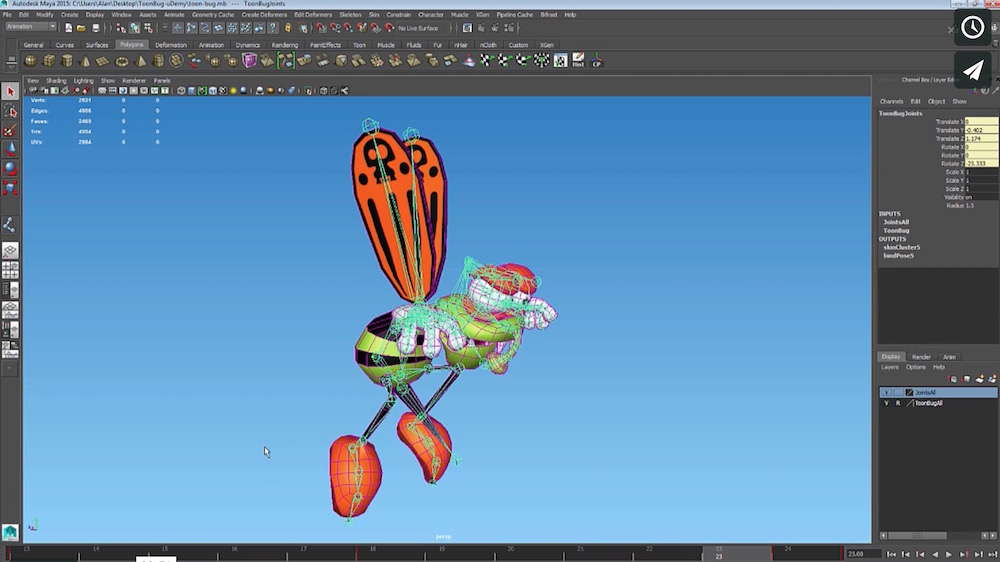Switch to the Rendering shelf tab
1000x562 pixels.
tap(284, 45)
